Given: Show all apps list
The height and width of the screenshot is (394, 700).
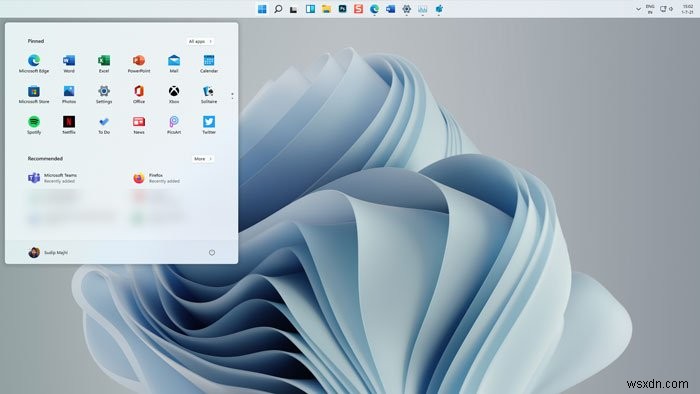Looking at the screenshot, I should pyautogui.click(x=200, y=41).
